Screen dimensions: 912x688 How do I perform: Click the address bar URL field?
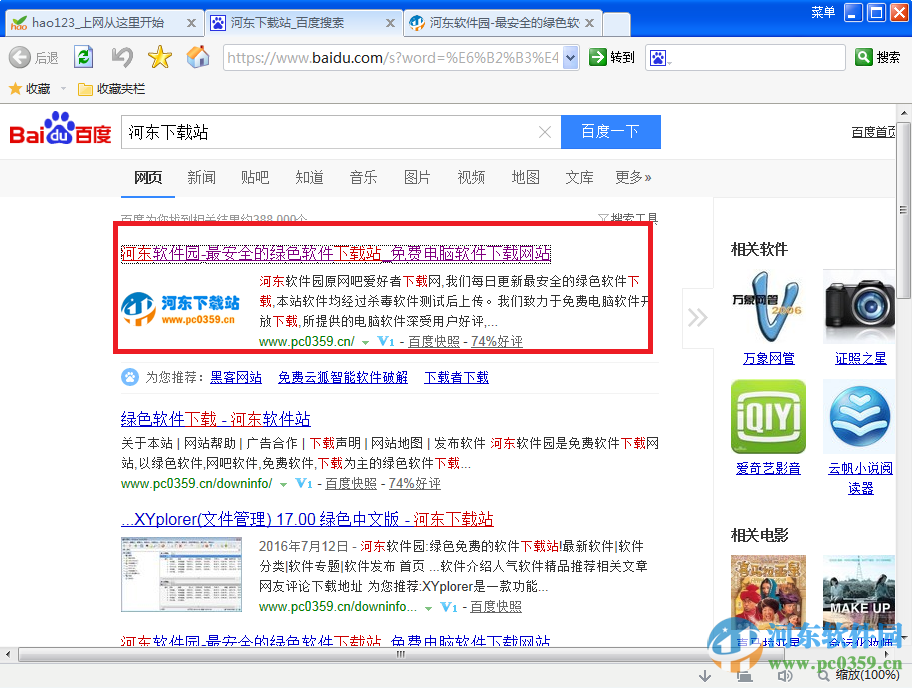pos(394,58)
